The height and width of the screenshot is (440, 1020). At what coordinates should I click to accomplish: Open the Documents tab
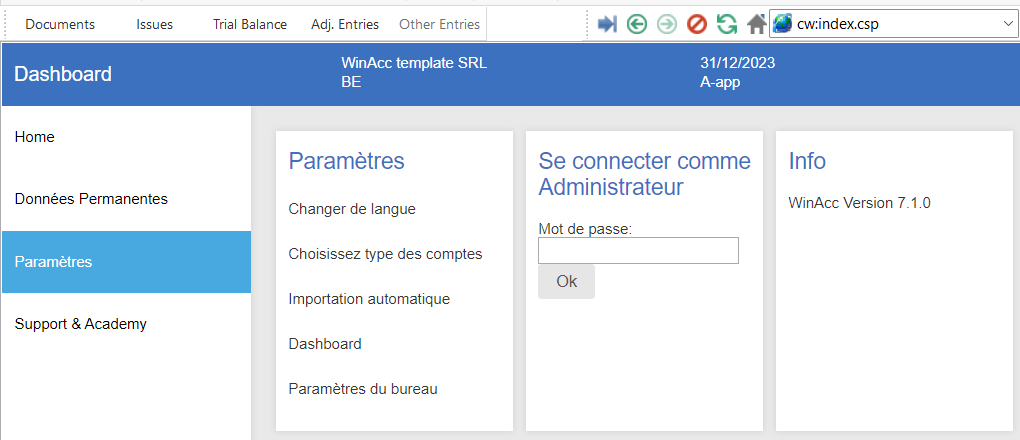pyautogui.click(x=60, y=25)
